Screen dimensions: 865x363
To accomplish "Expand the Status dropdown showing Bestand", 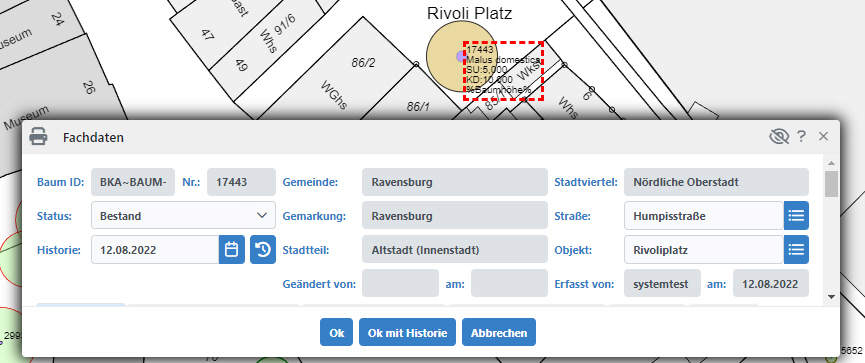I will 183,215.
